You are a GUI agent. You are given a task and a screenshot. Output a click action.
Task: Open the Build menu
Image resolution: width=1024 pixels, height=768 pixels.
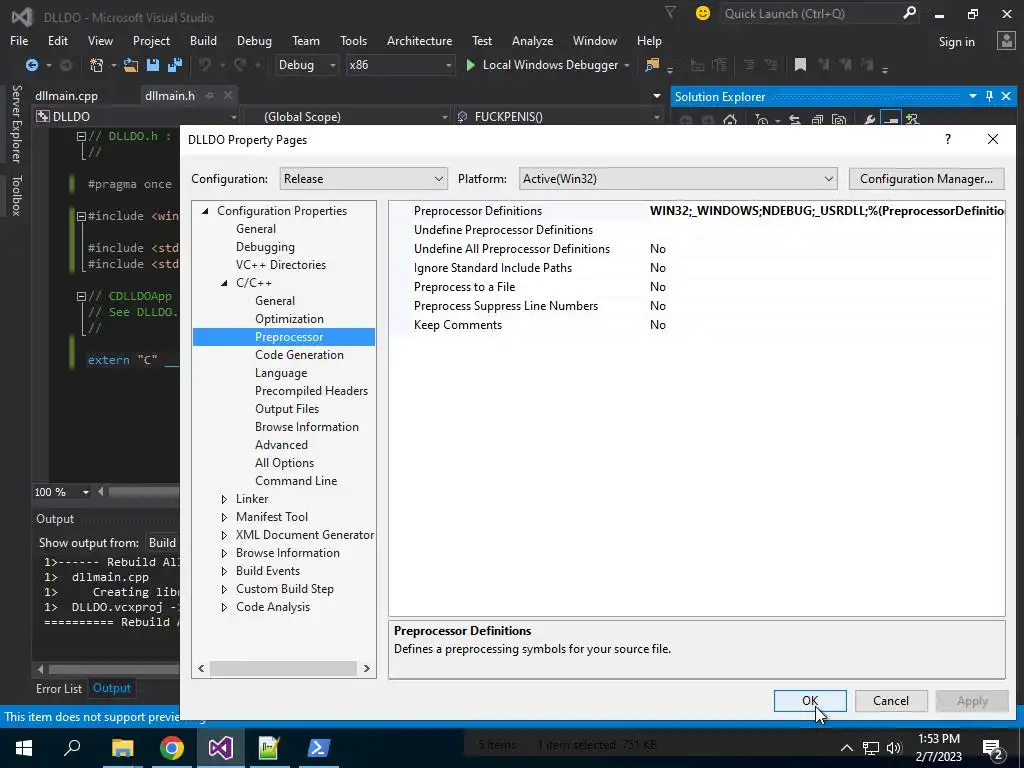click(203, 40)
